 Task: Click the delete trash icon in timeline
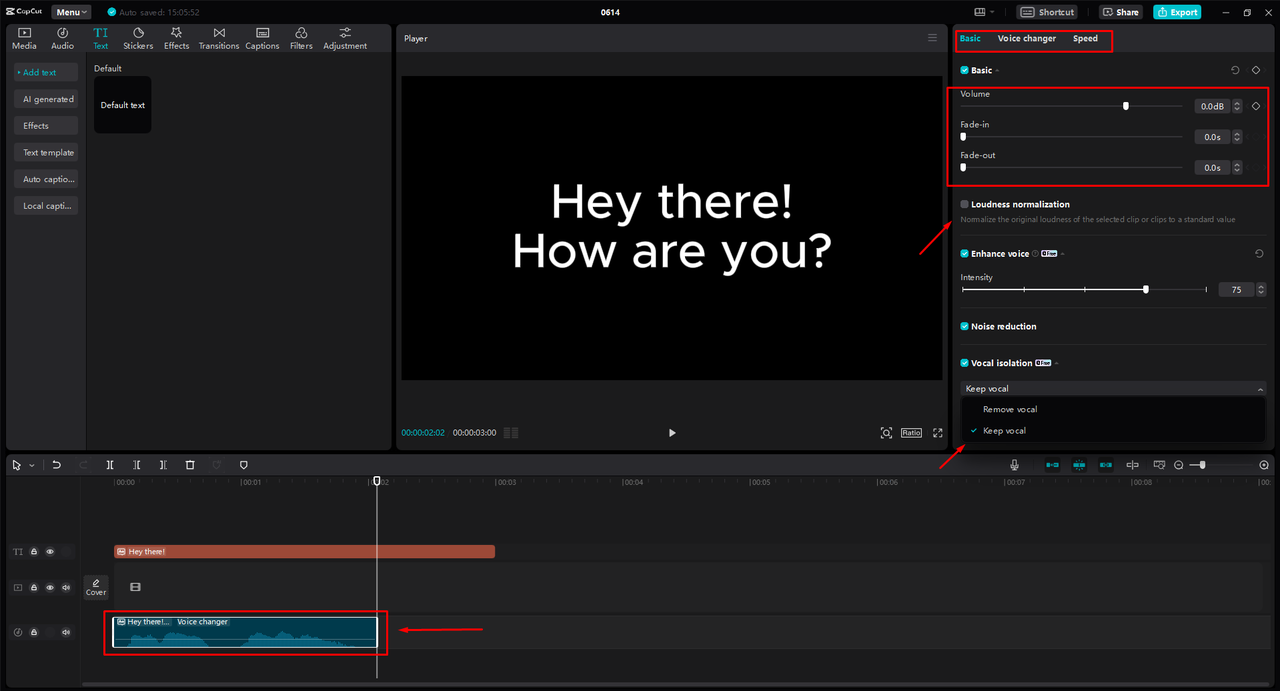click(x=190, y=465)
